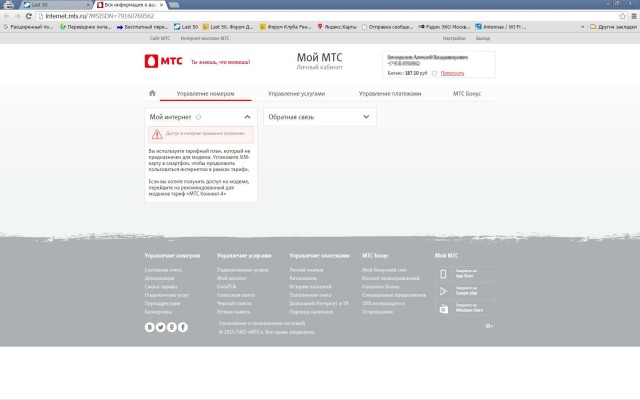The image size is (640, 400).
Task: Click warning triangle icon in alert
Action: [157, 134]
